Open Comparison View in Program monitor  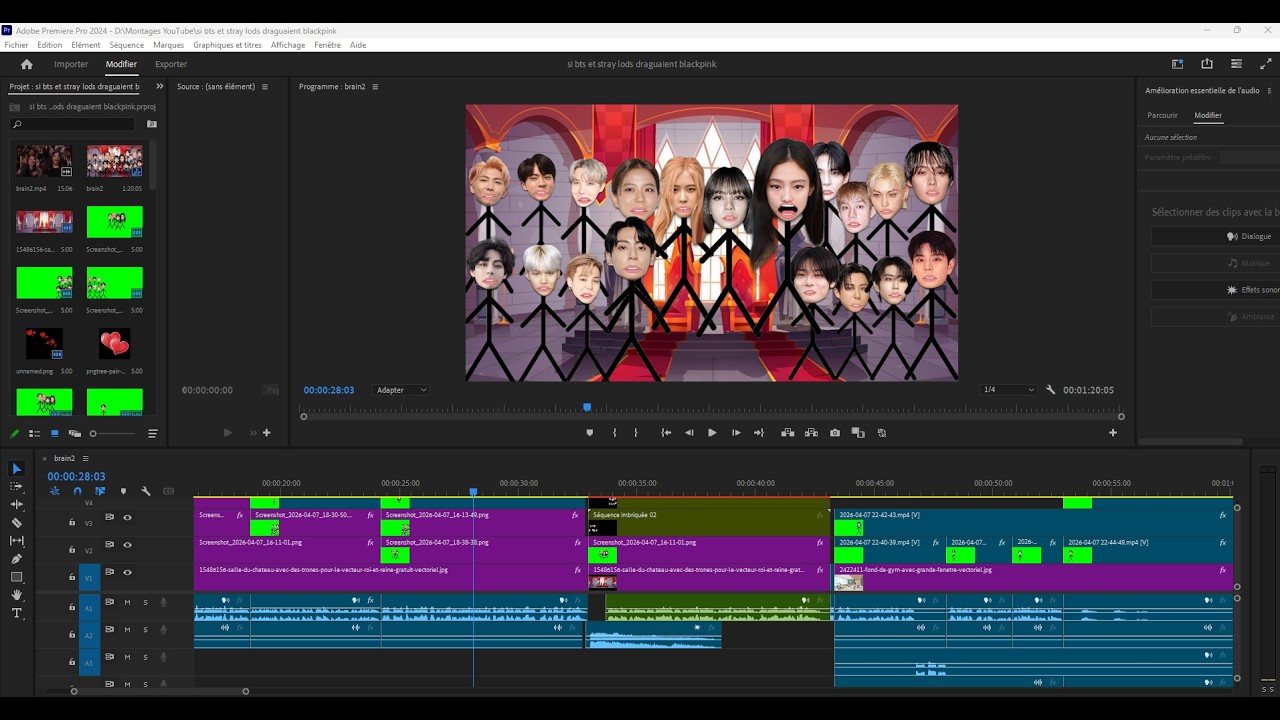(858, 433)
